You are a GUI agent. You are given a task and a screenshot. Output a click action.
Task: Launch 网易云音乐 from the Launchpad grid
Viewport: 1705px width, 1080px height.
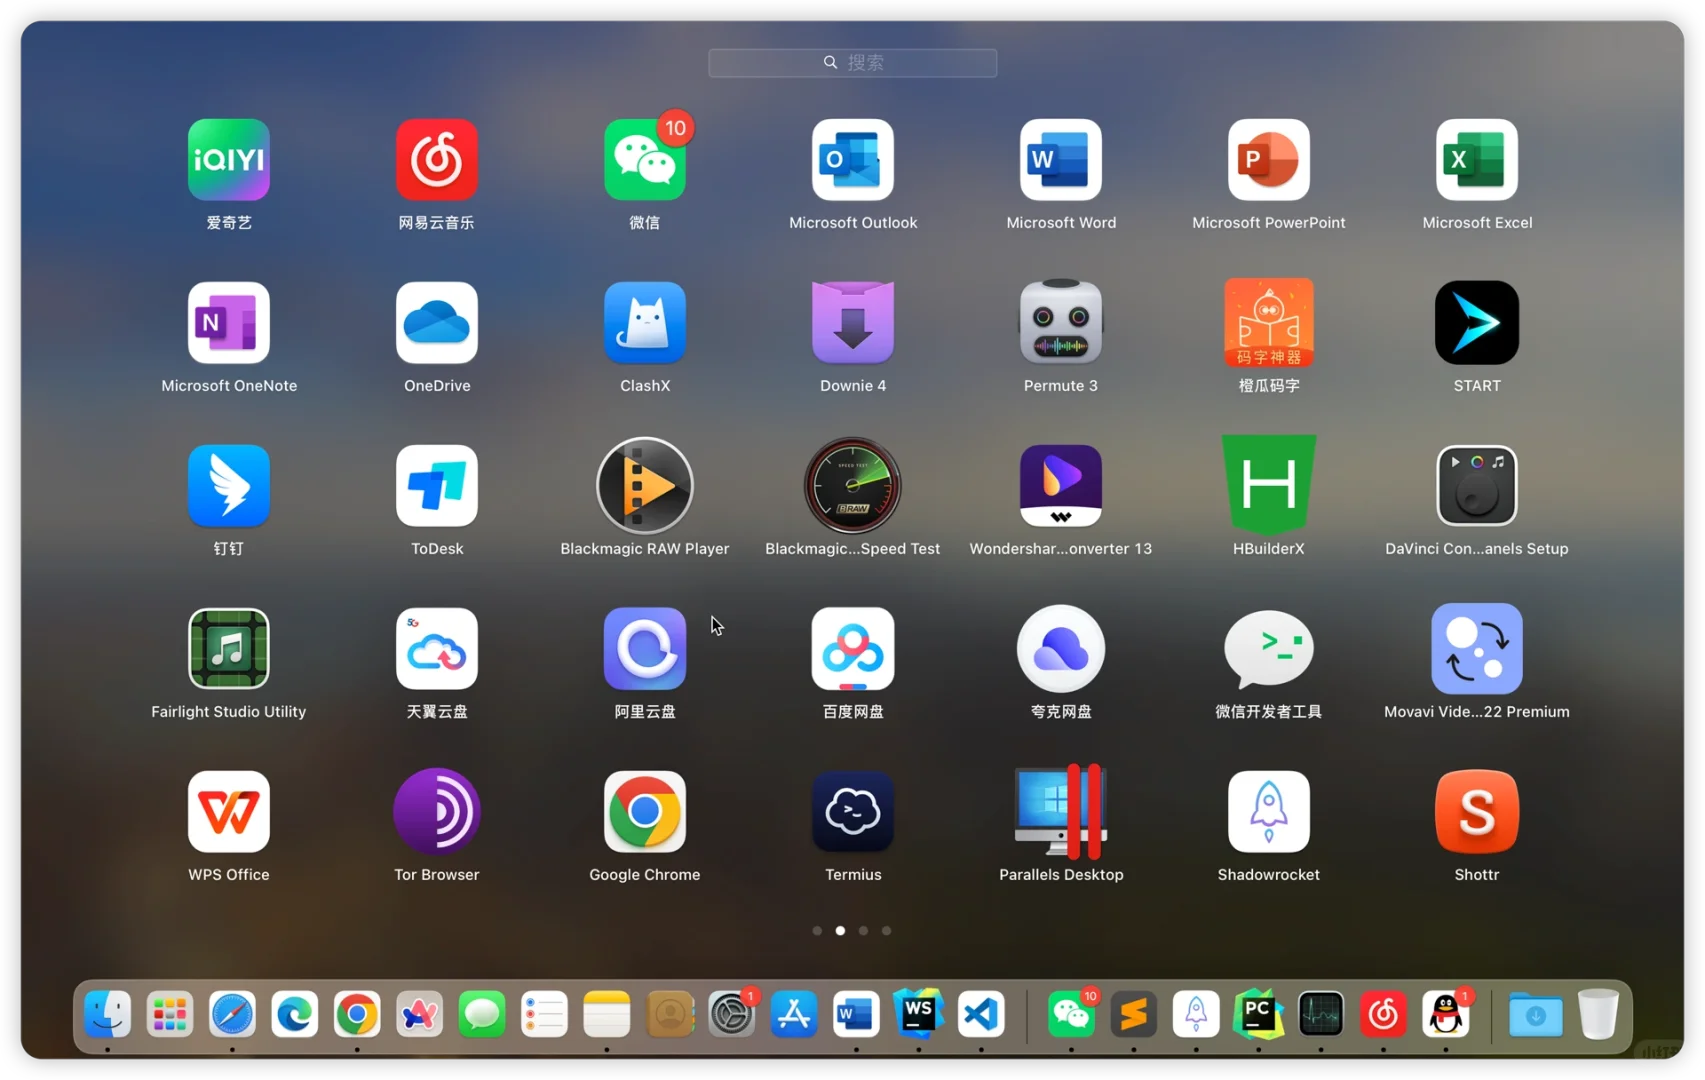[437, 160]
